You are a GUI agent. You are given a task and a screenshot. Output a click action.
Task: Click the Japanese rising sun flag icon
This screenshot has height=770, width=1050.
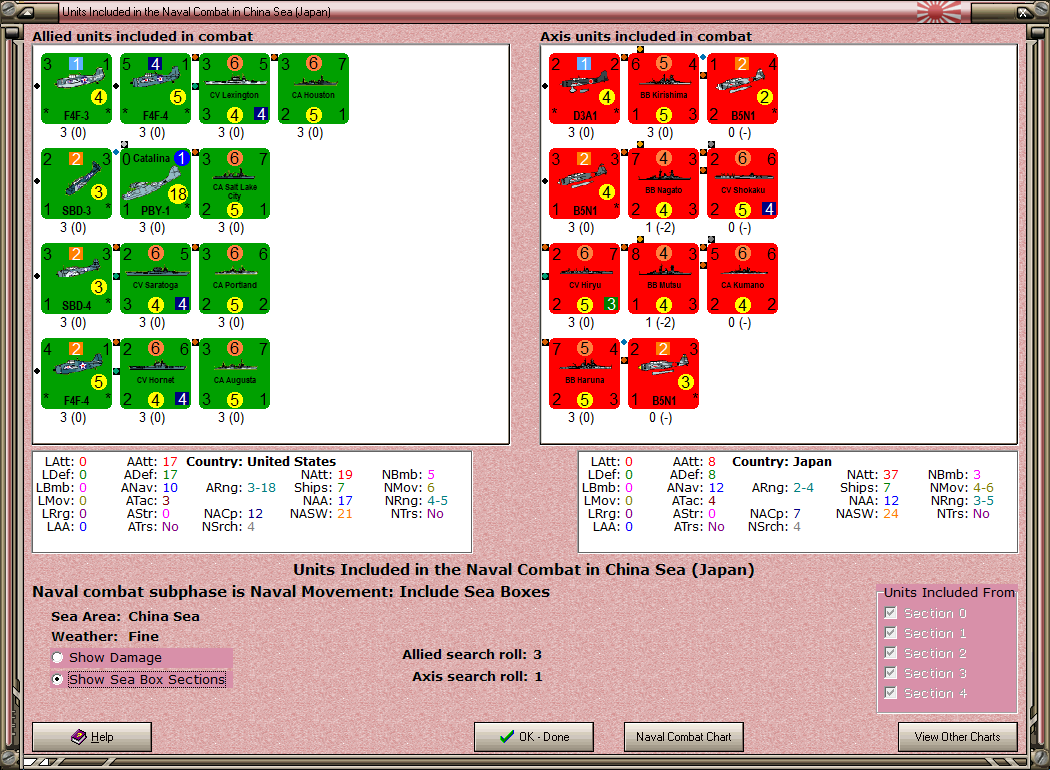938,11
